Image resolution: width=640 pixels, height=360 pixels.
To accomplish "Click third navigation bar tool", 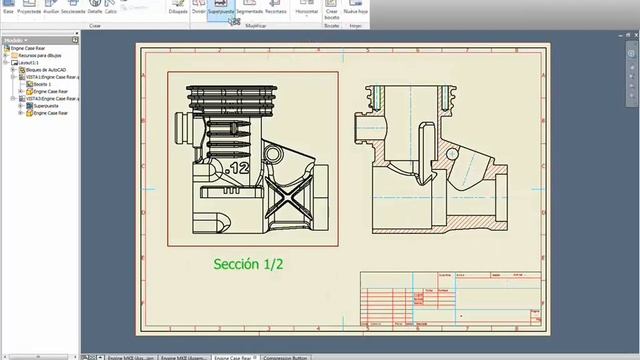I will 632,76.
